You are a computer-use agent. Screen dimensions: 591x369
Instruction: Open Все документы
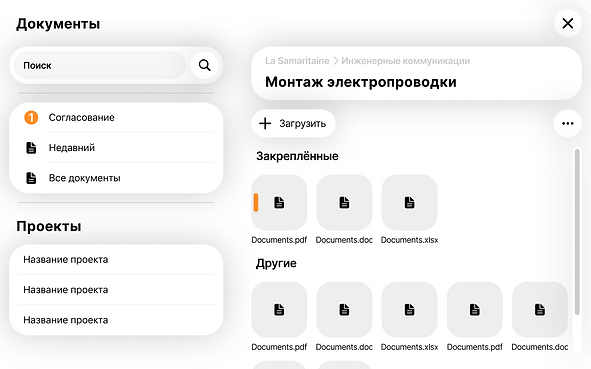click(x=116, y=178)
